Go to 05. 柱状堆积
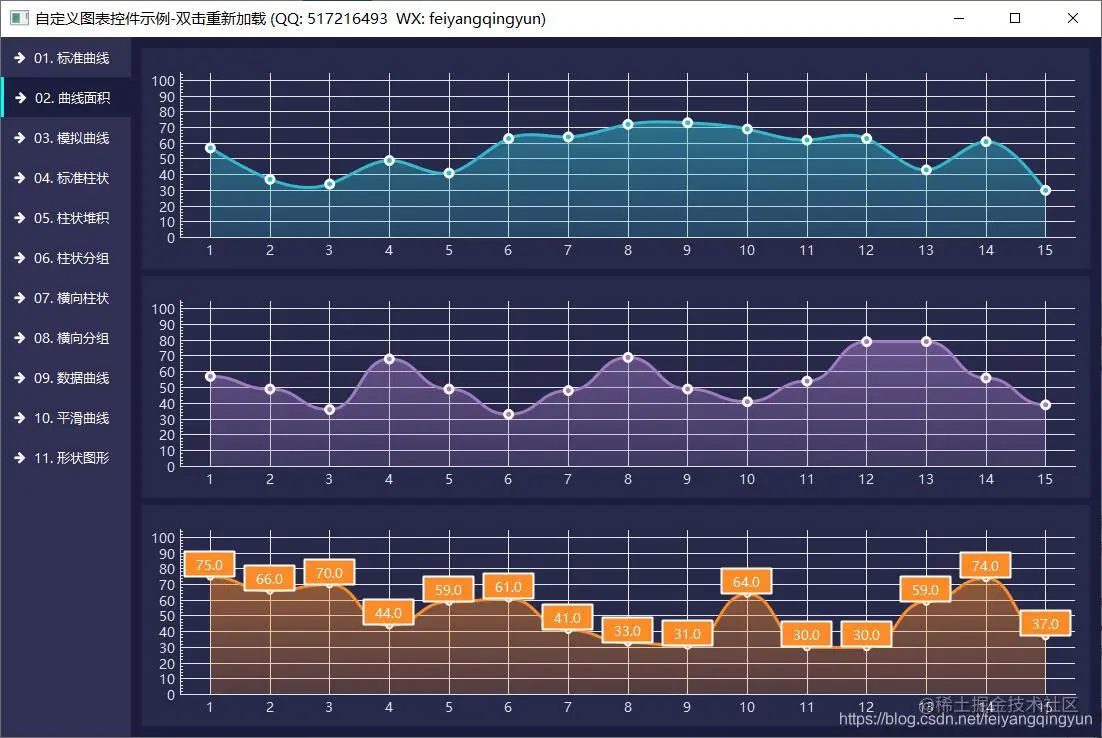This screenshot has height=738, width=1102. pos(65,218)
